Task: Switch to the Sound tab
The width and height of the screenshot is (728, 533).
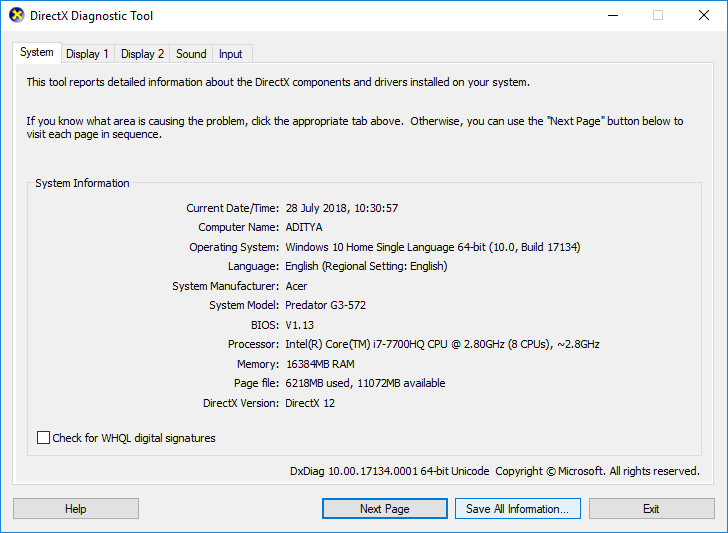Action: (191, 54)
